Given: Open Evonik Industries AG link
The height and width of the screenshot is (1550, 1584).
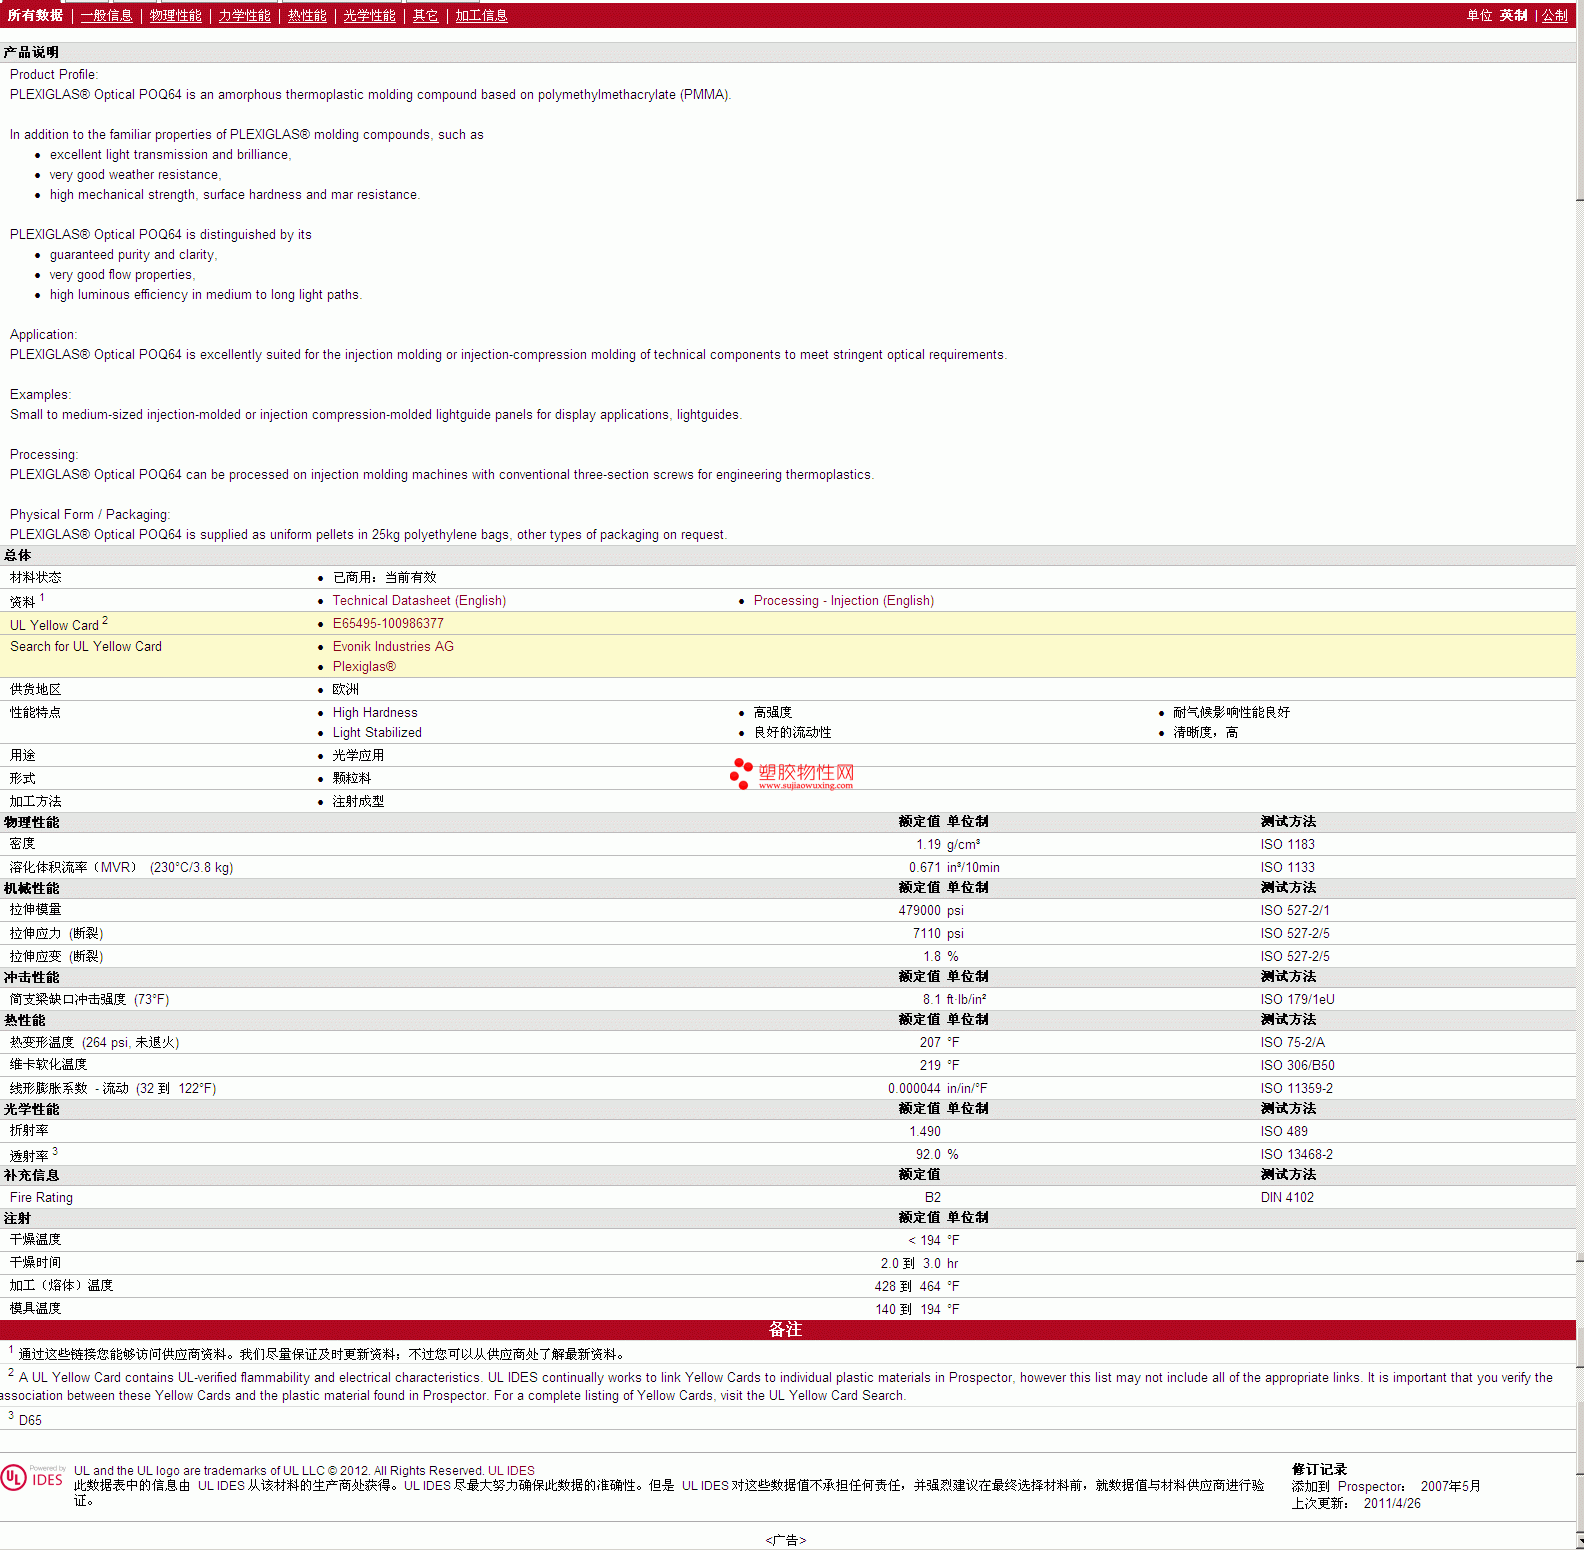Looking at the screenshot, I should click(393, 647).
